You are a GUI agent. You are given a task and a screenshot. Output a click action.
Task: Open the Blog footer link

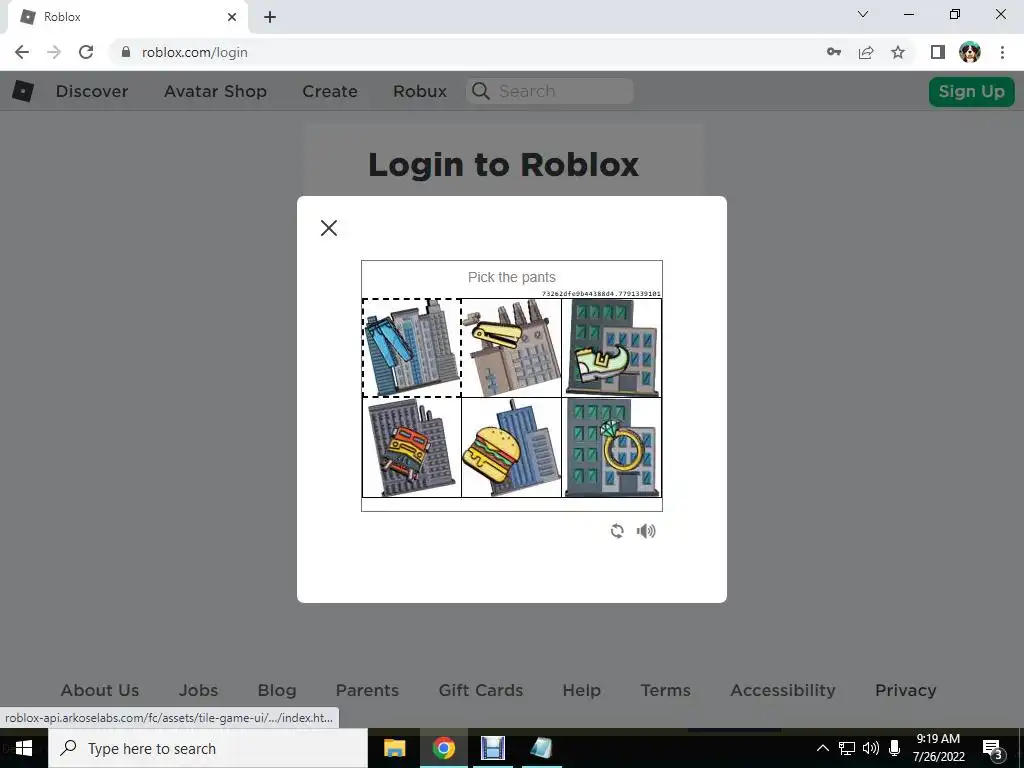coord(277,690)
